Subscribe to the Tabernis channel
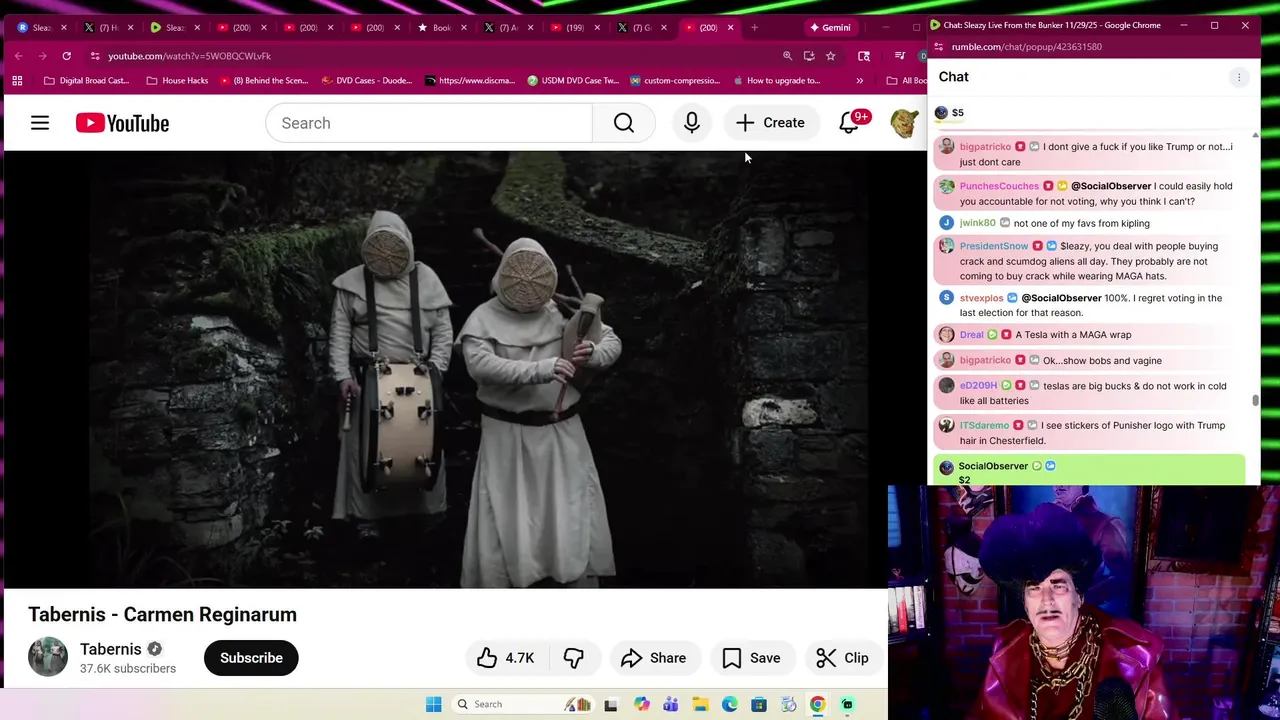This screenshot has height=720, width=1280. (251, 658)
